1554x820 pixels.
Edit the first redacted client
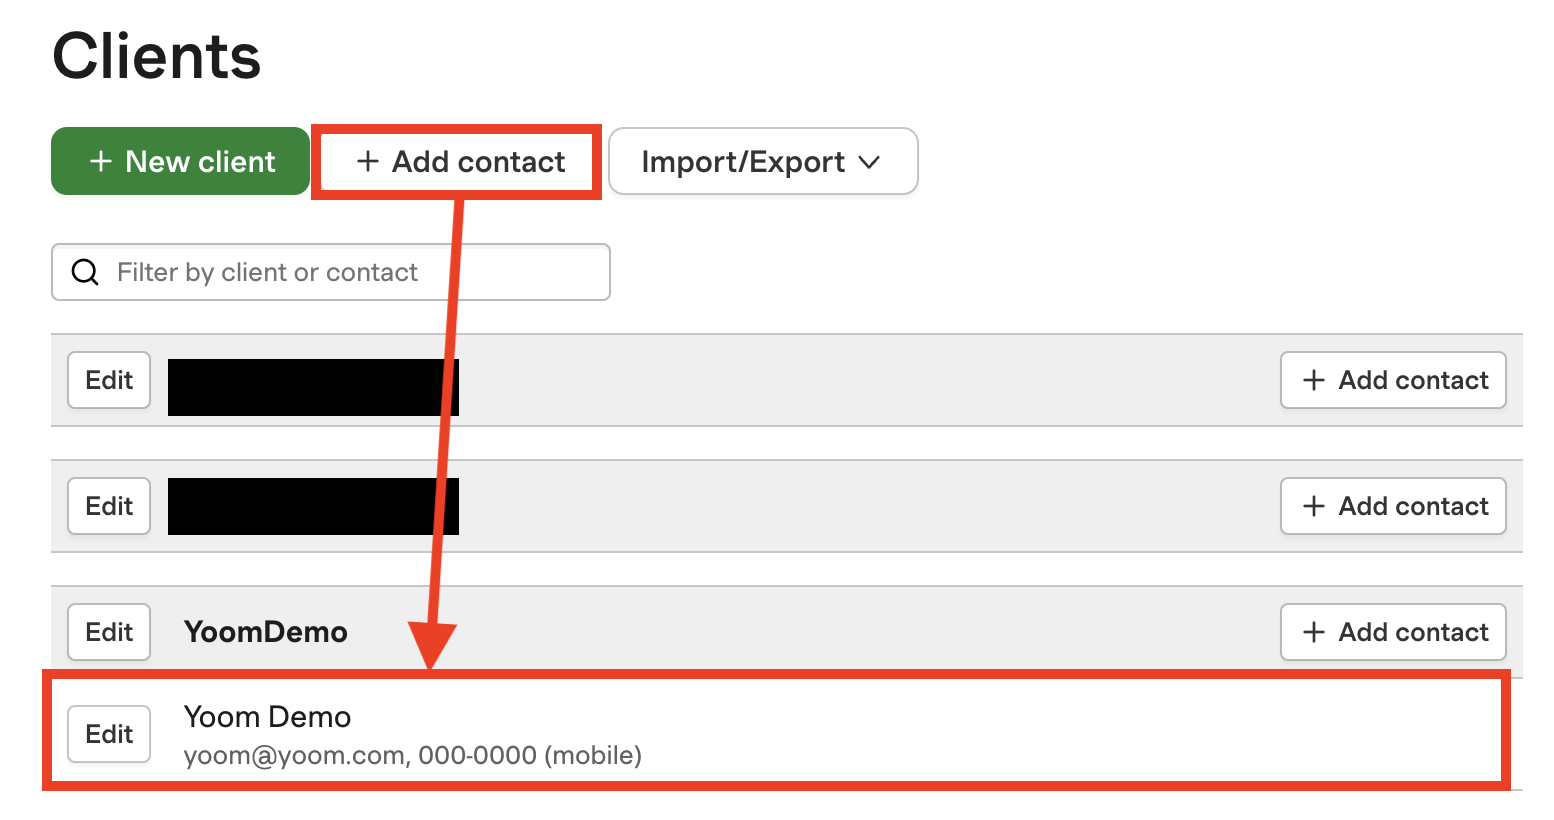[x=109, y=380]
